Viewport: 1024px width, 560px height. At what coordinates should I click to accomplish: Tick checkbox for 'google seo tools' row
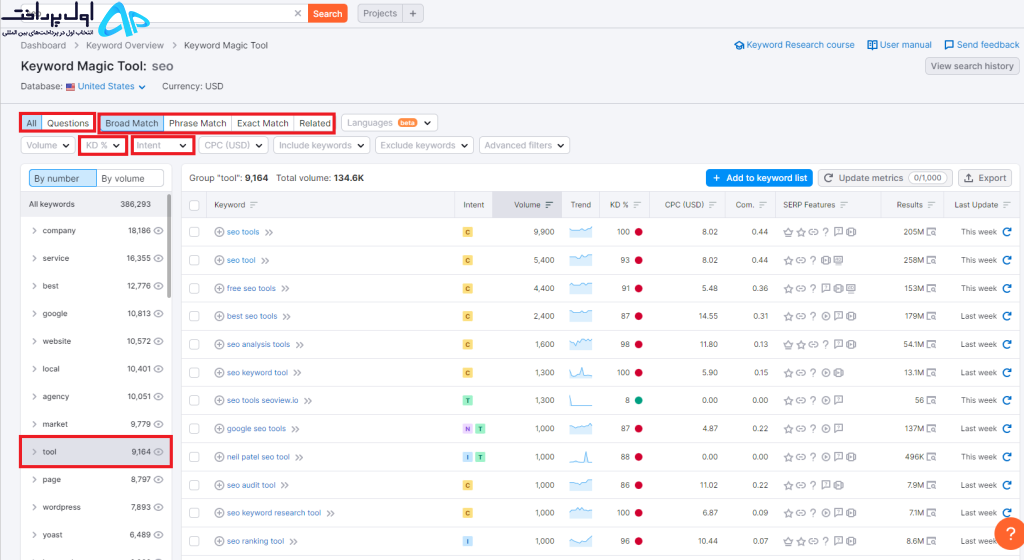click(194, 428)
